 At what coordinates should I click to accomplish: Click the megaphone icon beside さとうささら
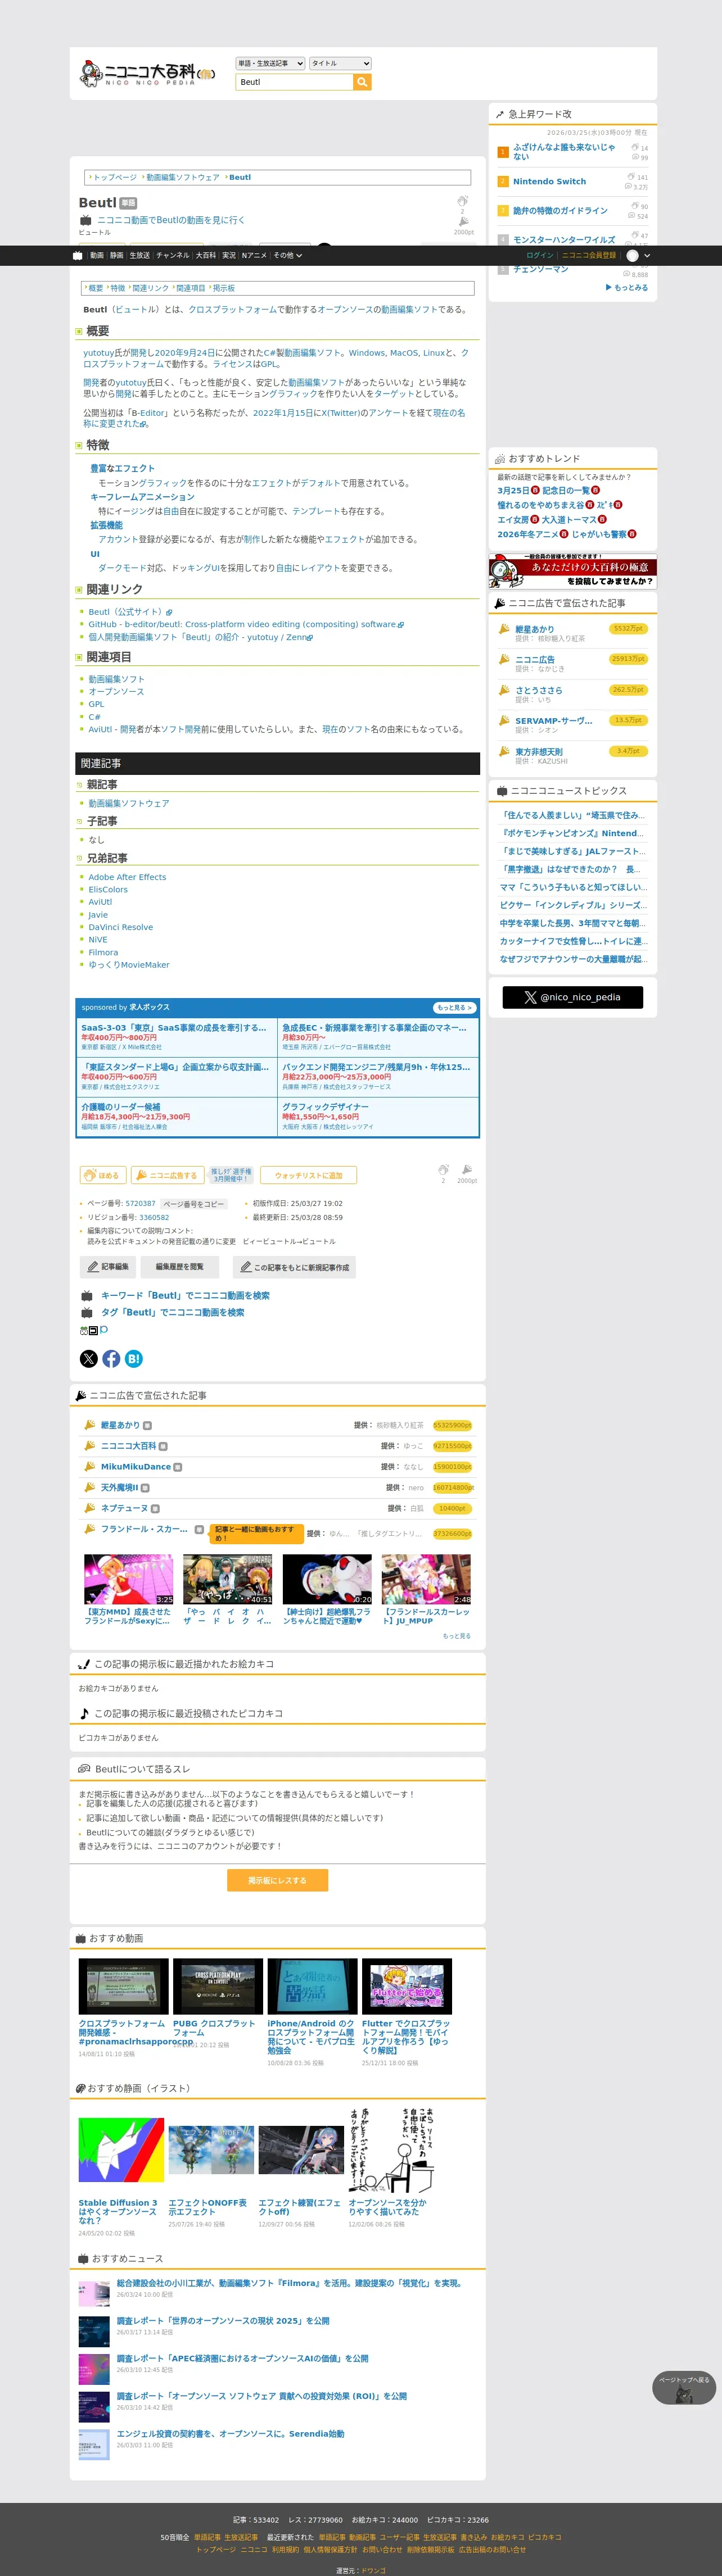click(504, 690)
